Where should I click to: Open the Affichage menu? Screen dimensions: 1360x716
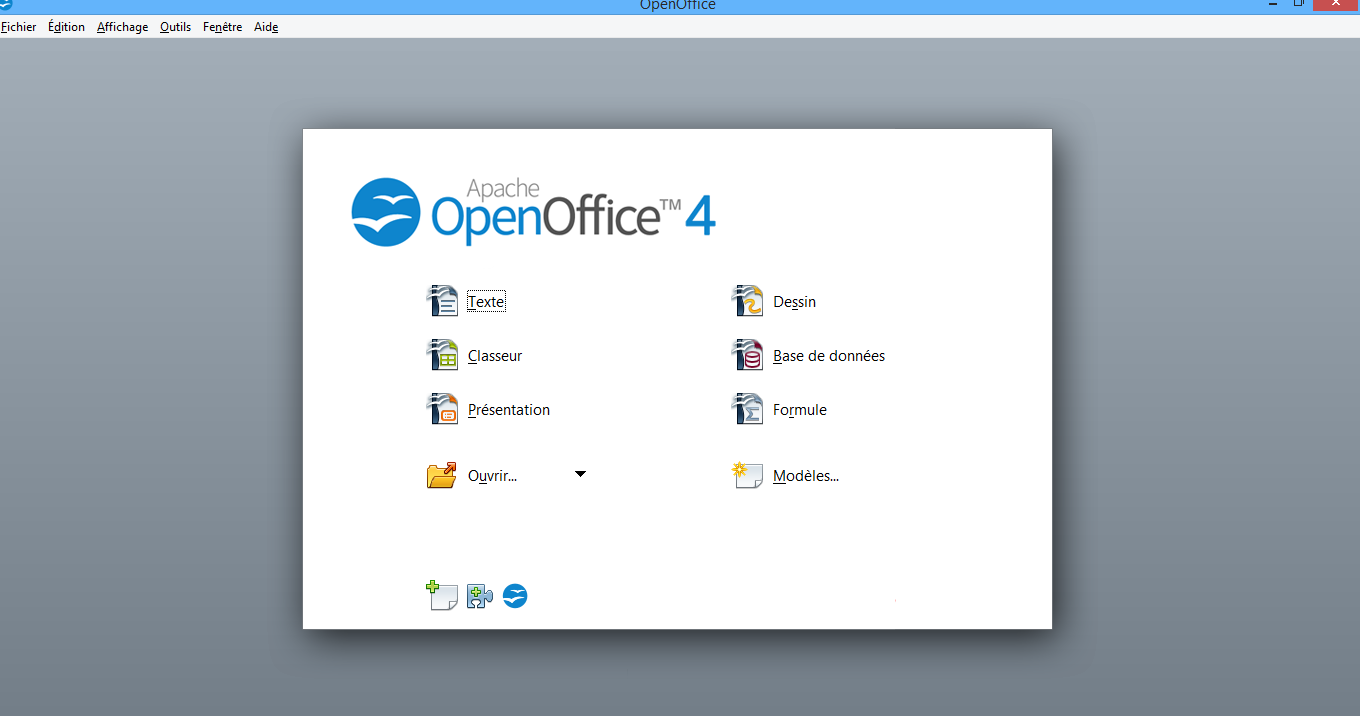[122, 27]
